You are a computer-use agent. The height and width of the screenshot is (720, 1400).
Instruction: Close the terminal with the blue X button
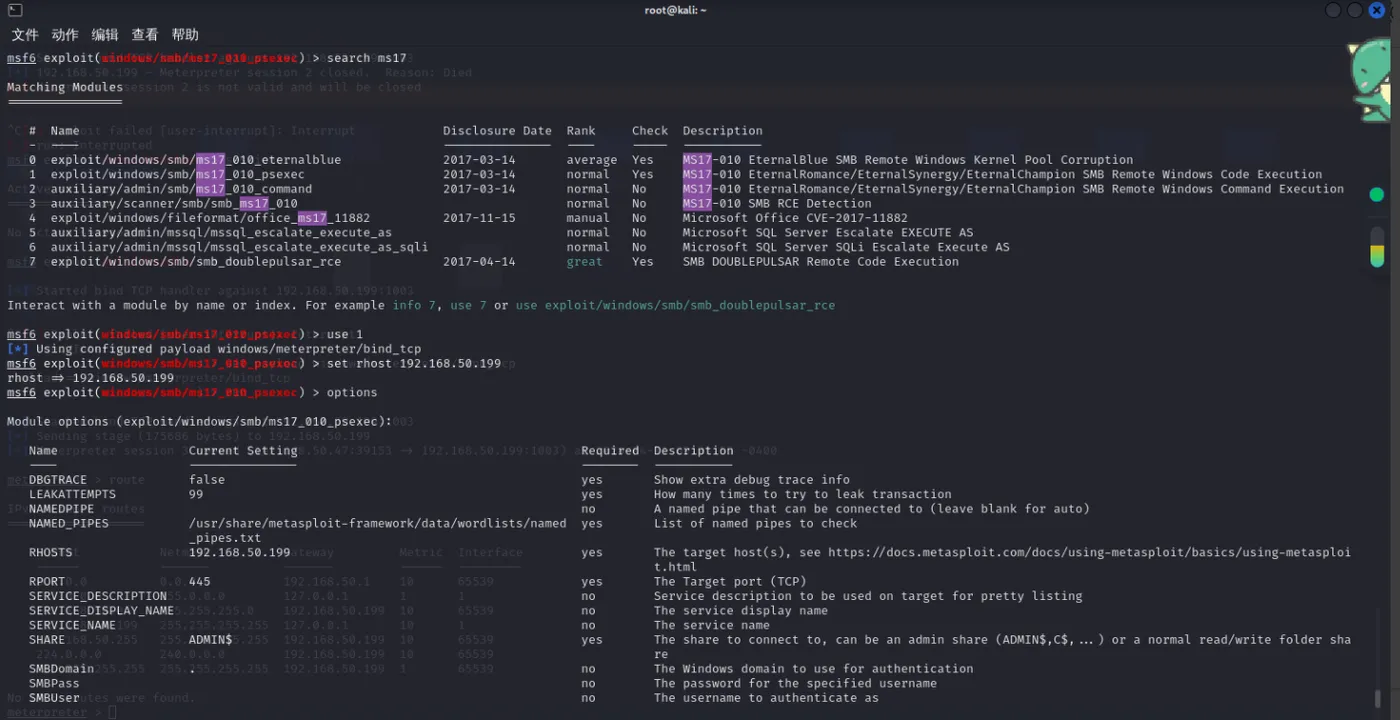pos(1378,10)
